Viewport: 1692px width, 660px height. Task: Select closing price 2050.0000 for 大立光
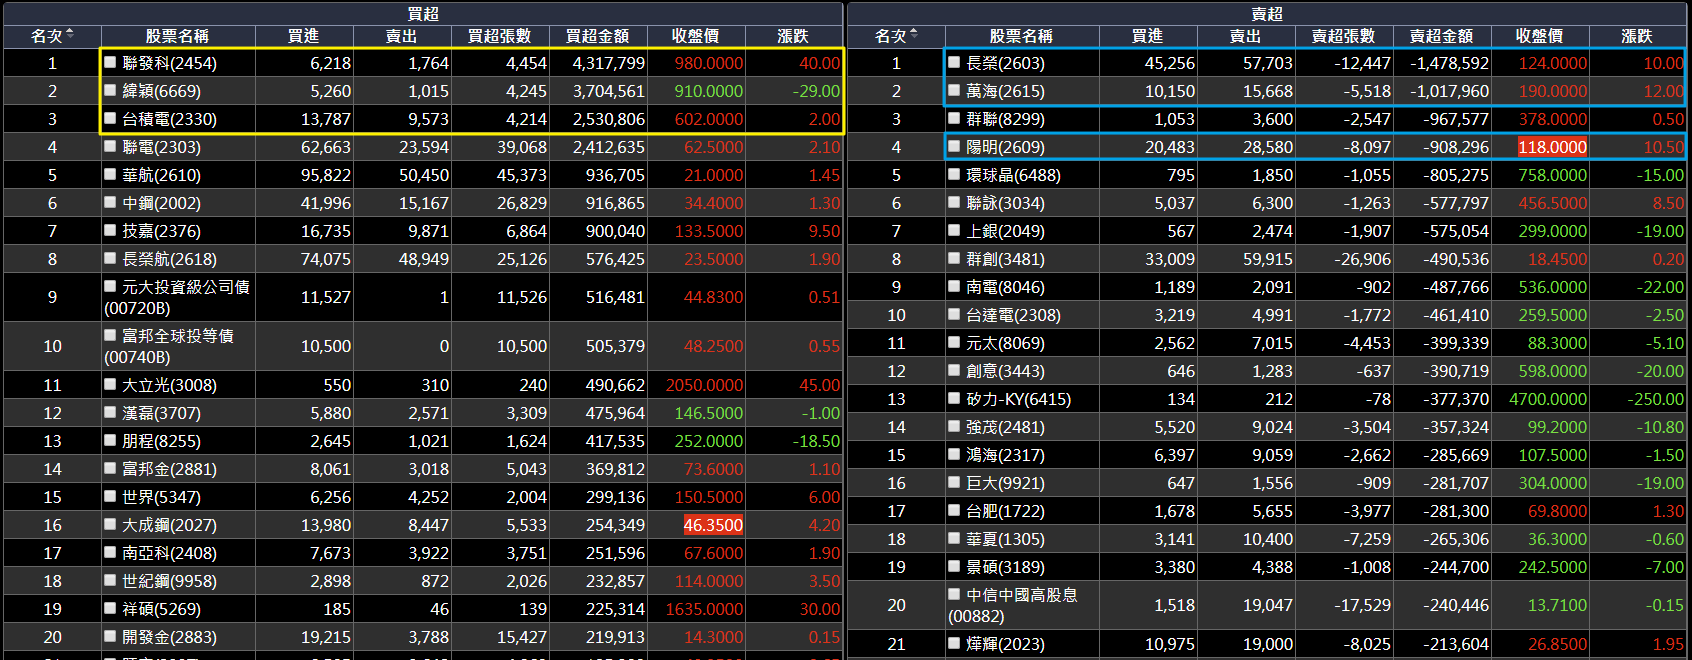click(x=704, y=385)
